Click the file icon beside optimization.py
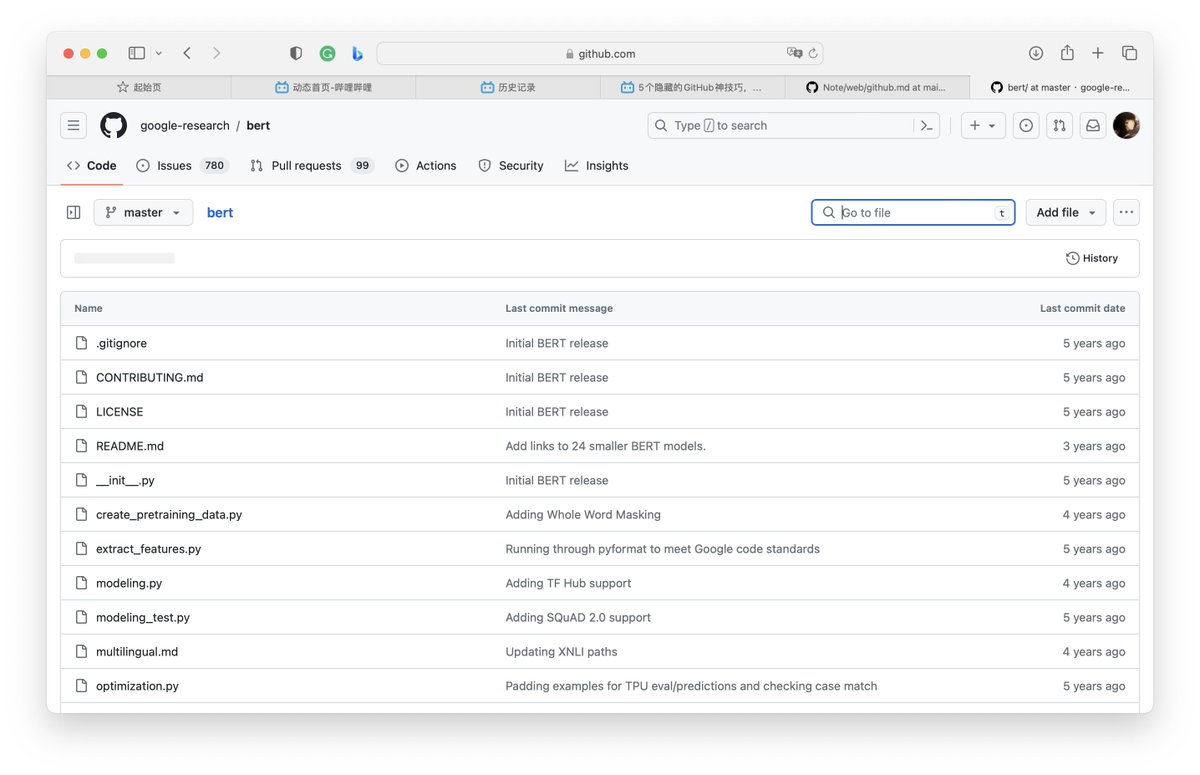 coord(82,686)
